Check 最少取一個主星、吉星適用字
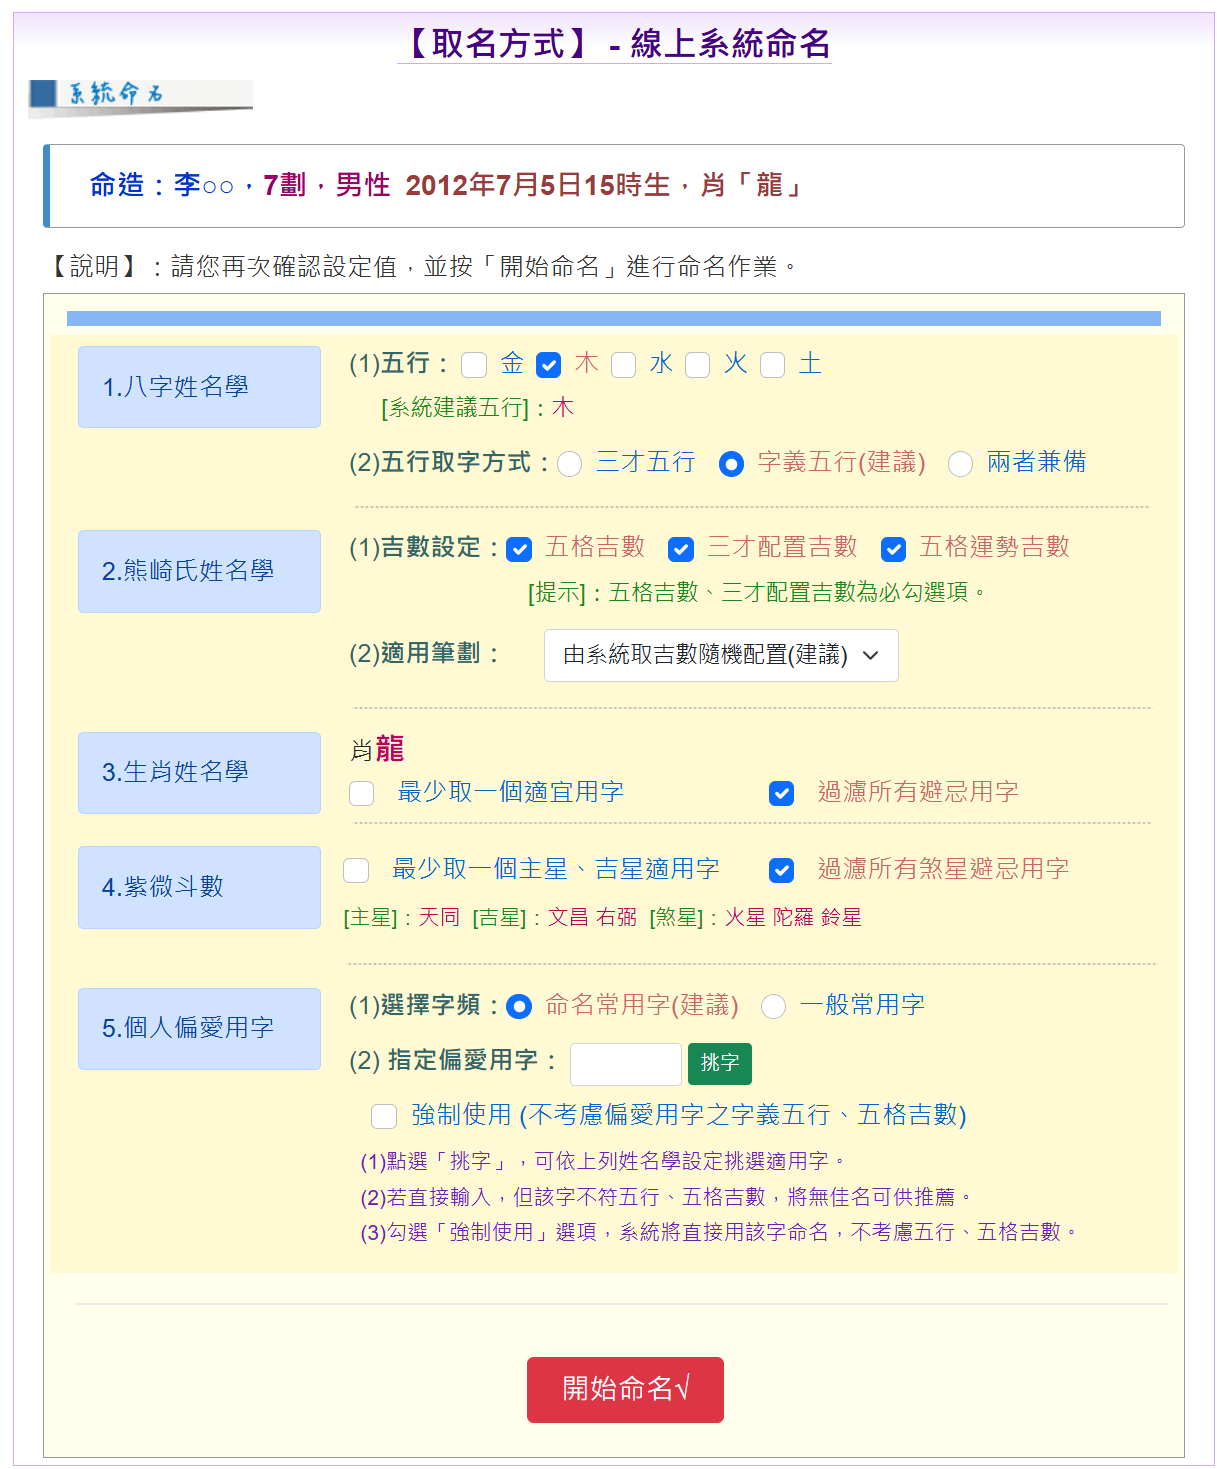The image size is (1217, 1469). (x=356, y=870)
